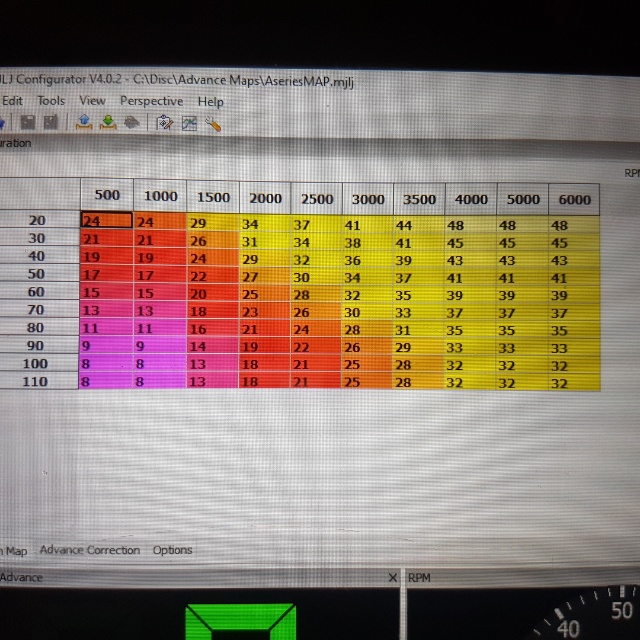Select cell 23 at 2000 RPM, load 70
This screenshot has width=640, height=640.
[x=264, y=311]
